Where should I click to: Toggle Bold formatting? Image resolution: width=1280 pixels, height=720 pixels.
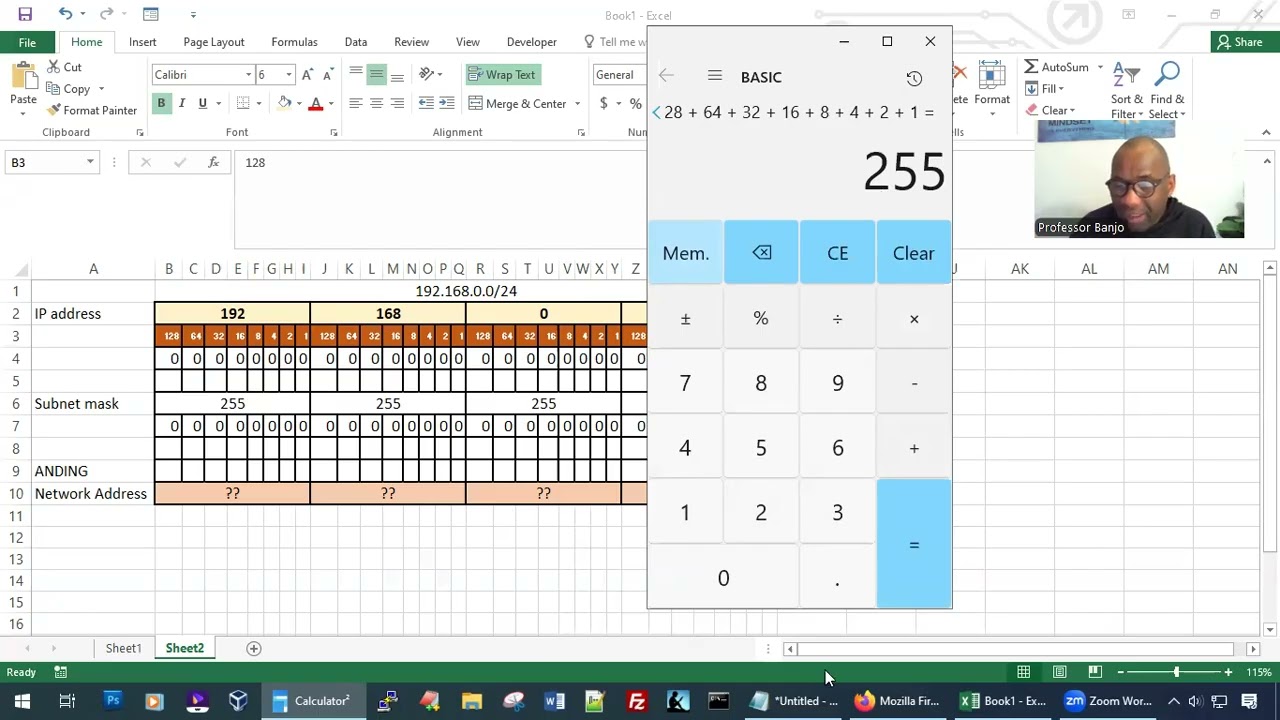[x=160, y=103]
